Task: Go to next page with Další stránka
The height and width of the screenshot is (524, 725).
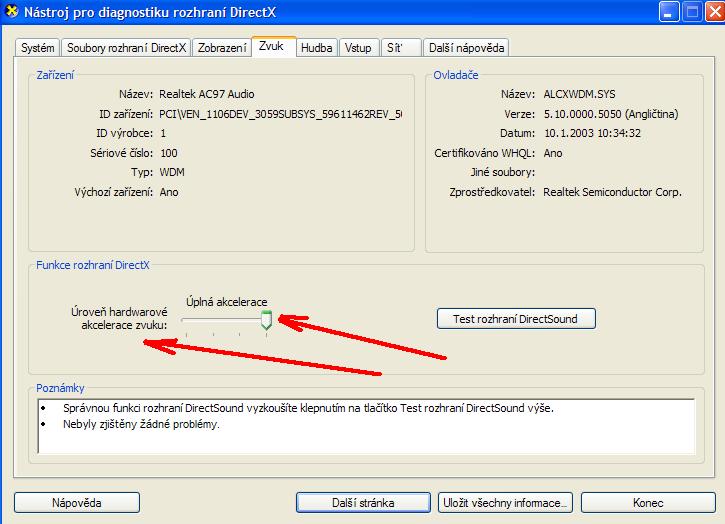Action: tap(363, 502)
